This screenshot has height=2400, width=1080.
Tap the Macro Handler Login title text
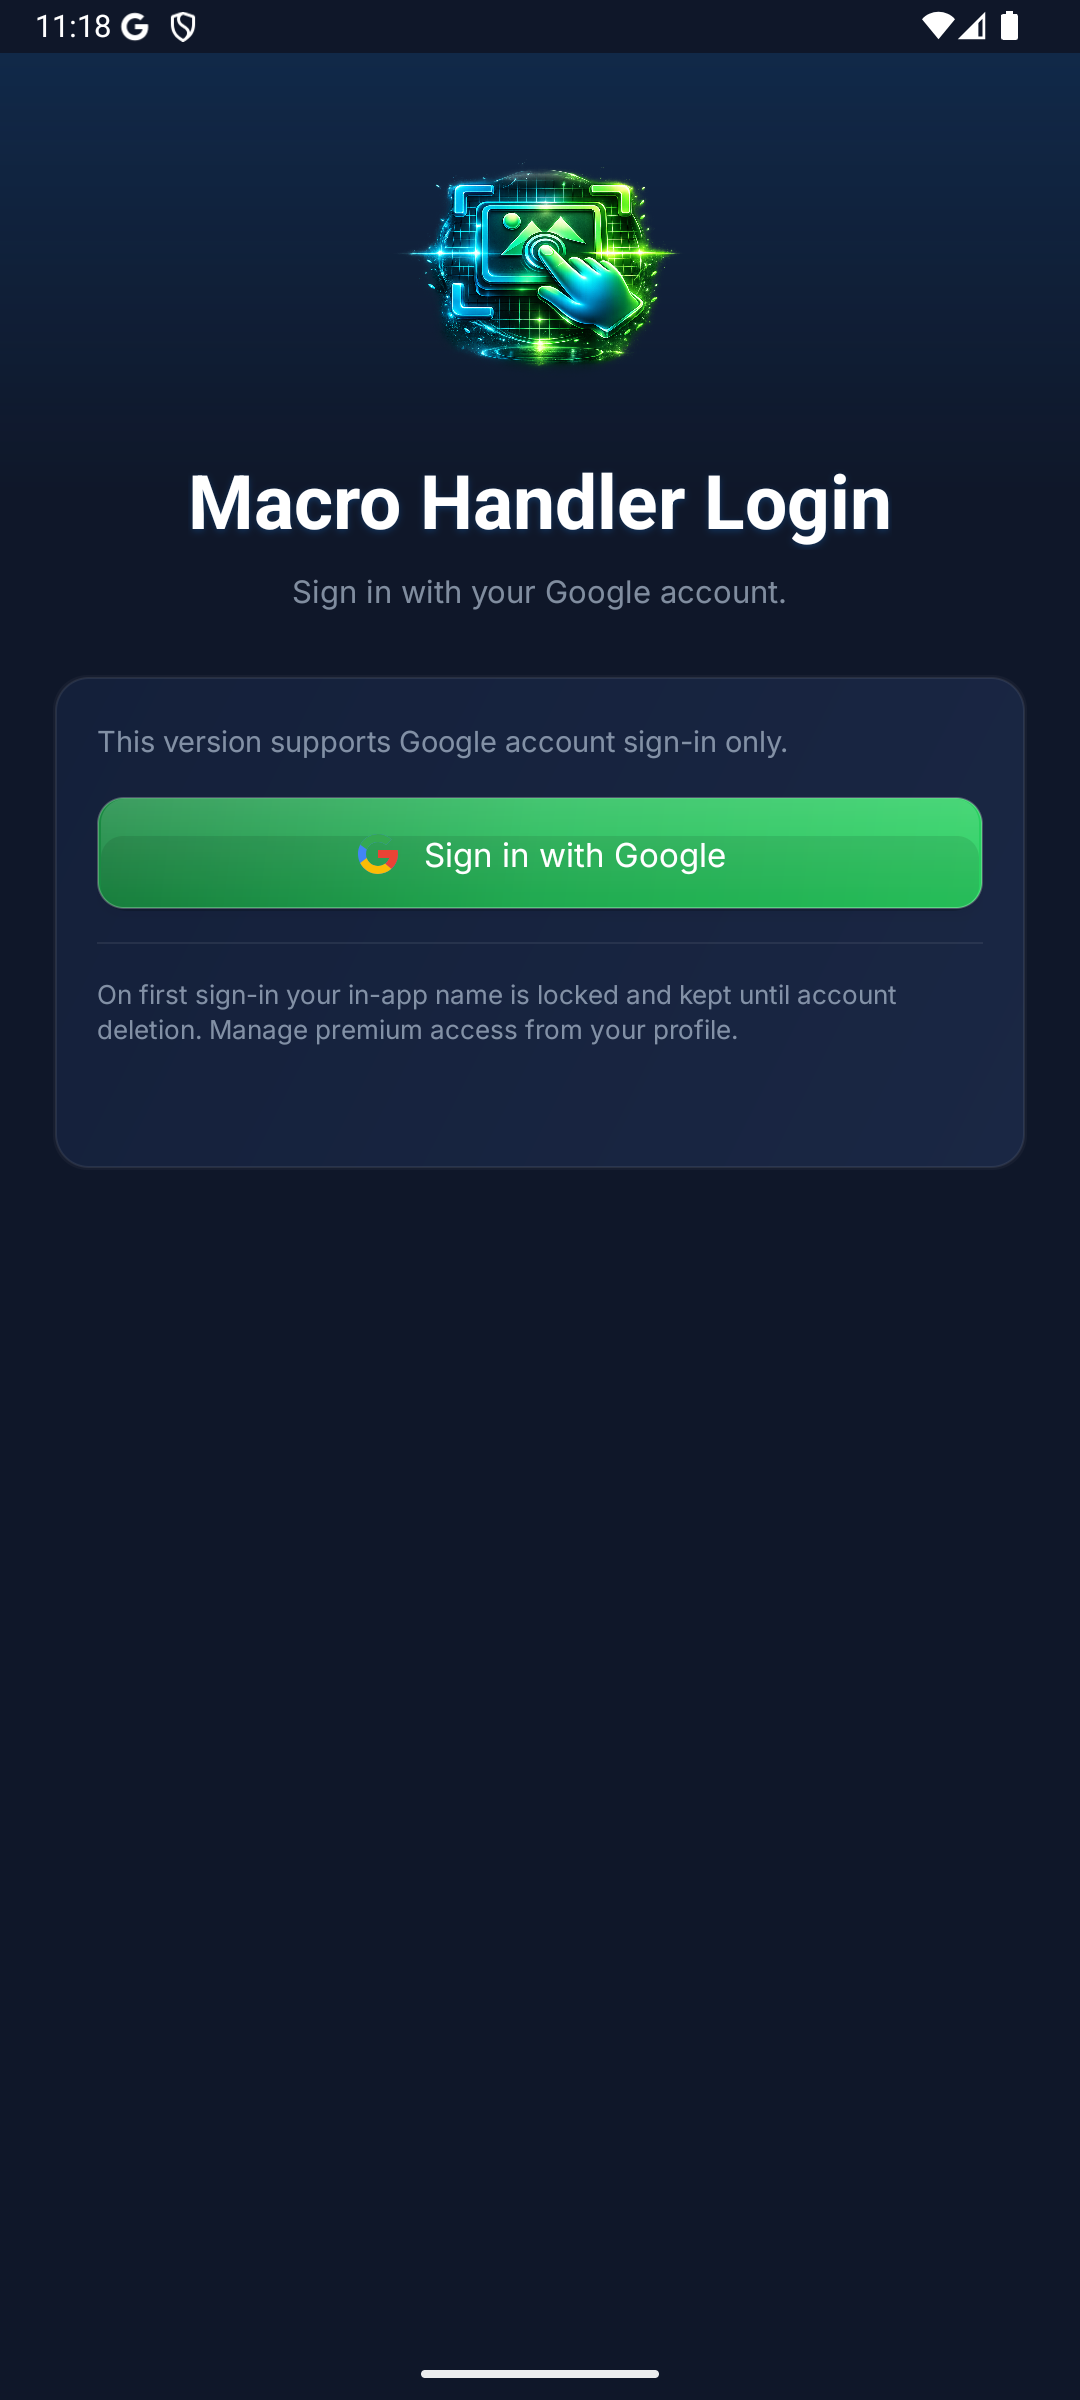[x=540, y=500]
